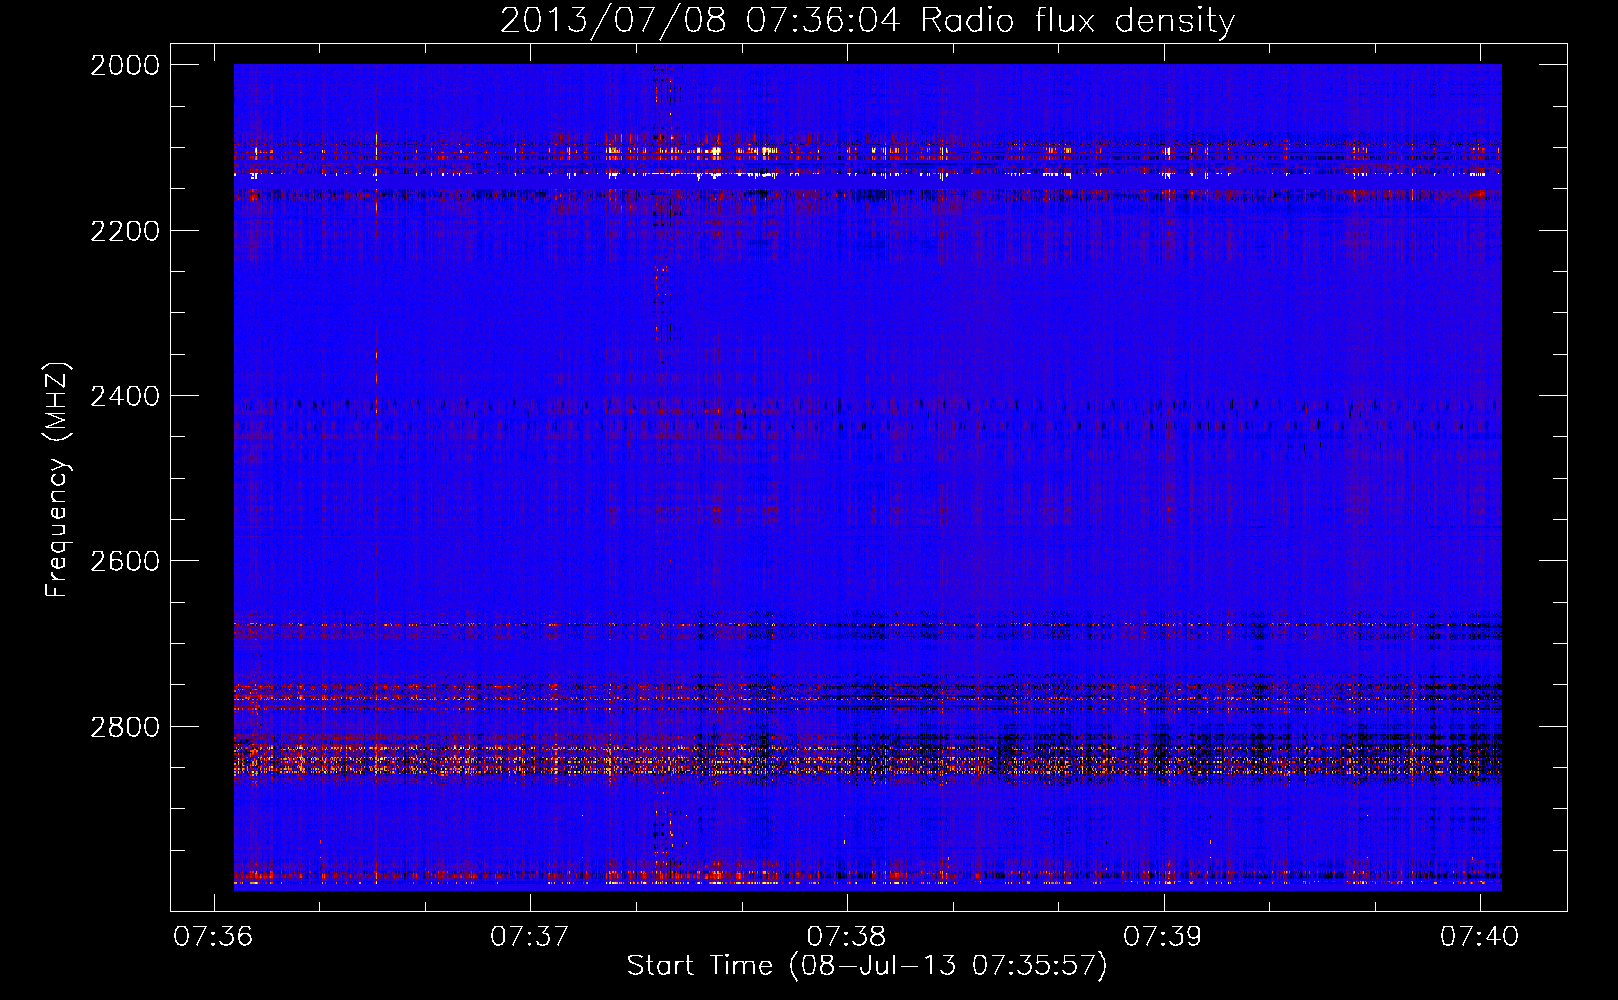This screenshot has height=1000, width=1618.
Task: Click the '07:40' time axis label
Action: click(1479, 937)
